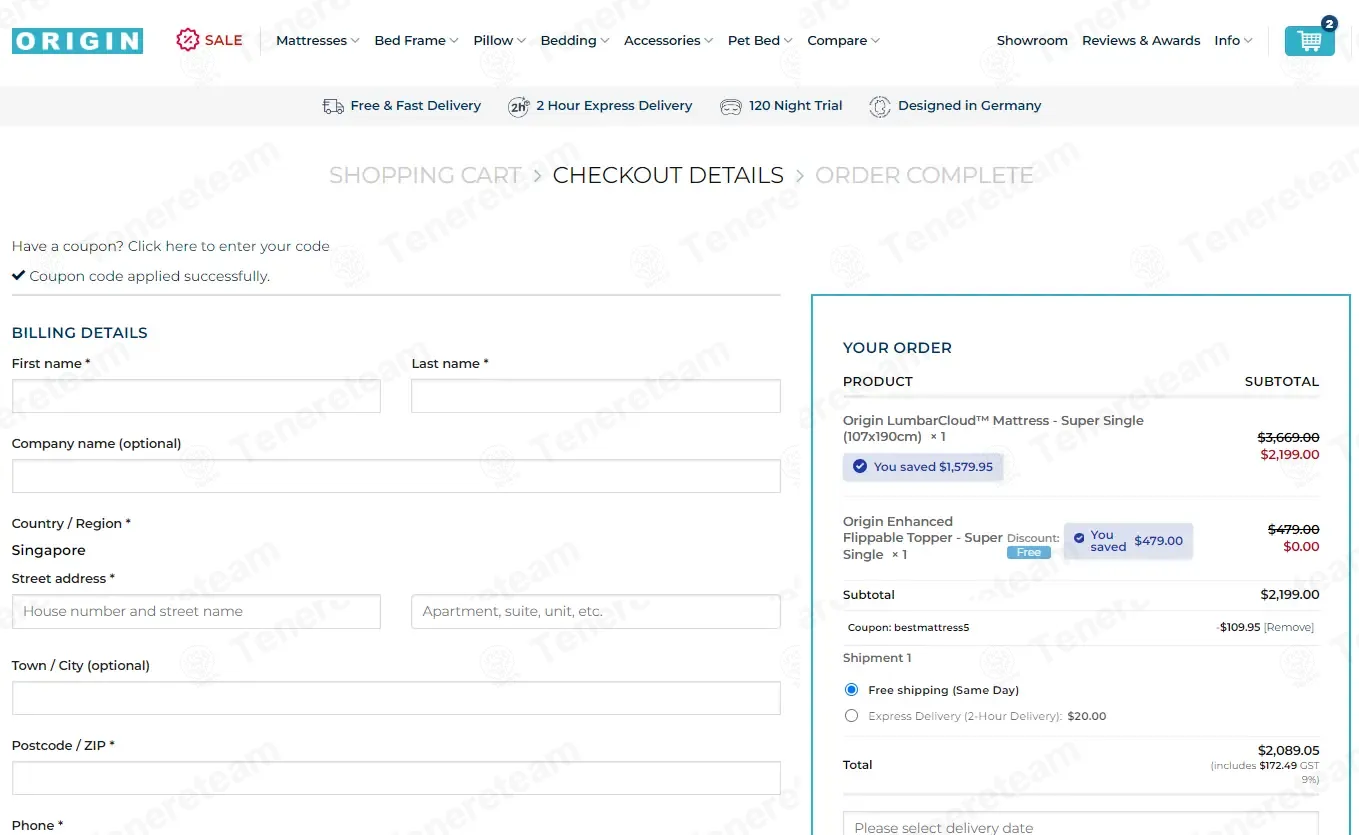
Task: Click the 120 Night Trial mattress icon
Action: pos(731,106)
